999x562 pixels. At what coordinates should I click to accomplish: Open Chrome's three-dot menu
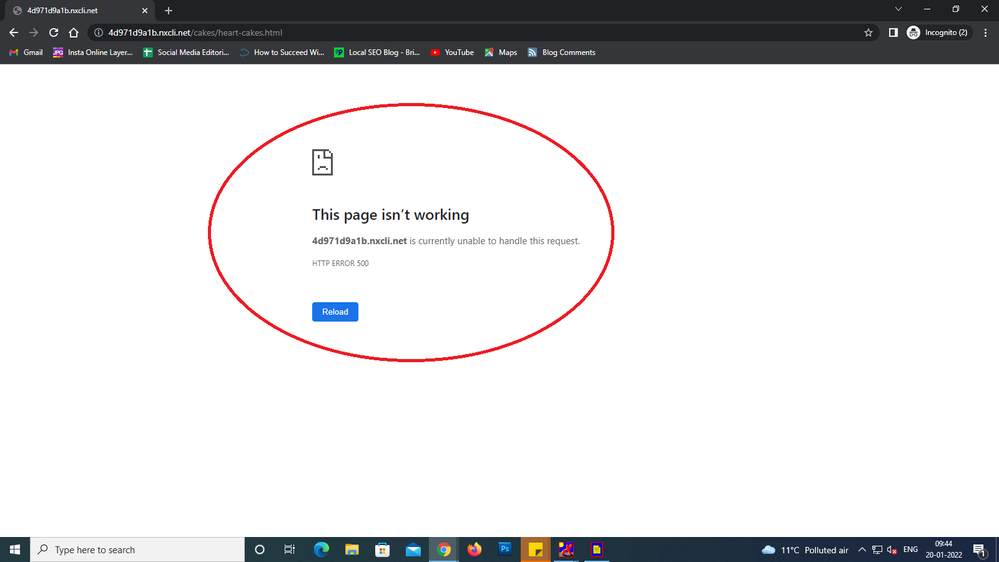pyautogui.click(x=985, y=32)
